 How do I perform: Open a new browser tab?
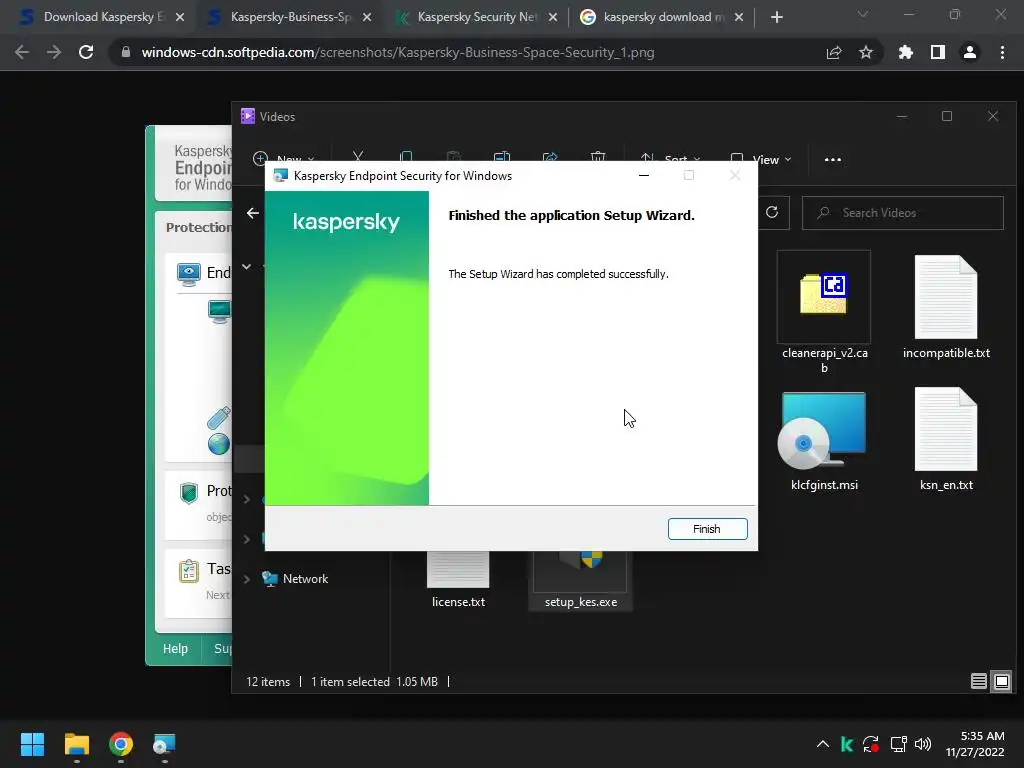(x=776, y=18)
